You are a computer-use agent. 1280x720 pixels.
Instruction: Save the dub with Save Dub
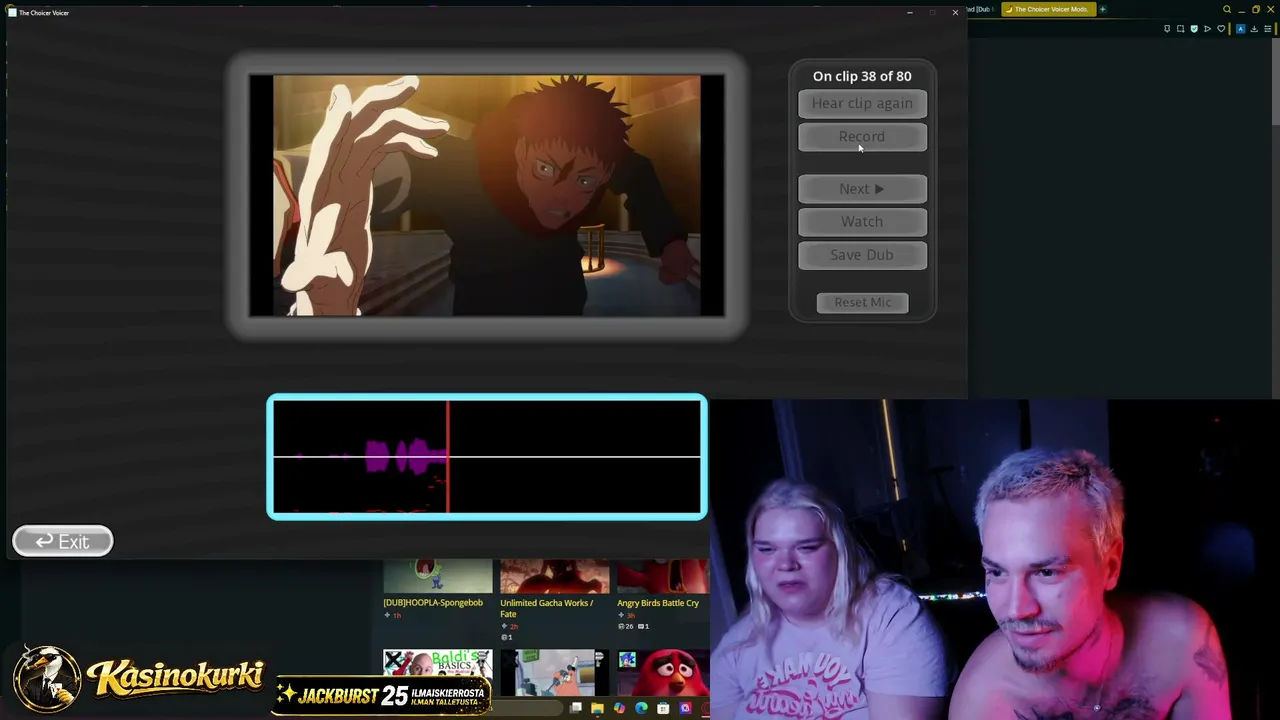coord(862,255)
